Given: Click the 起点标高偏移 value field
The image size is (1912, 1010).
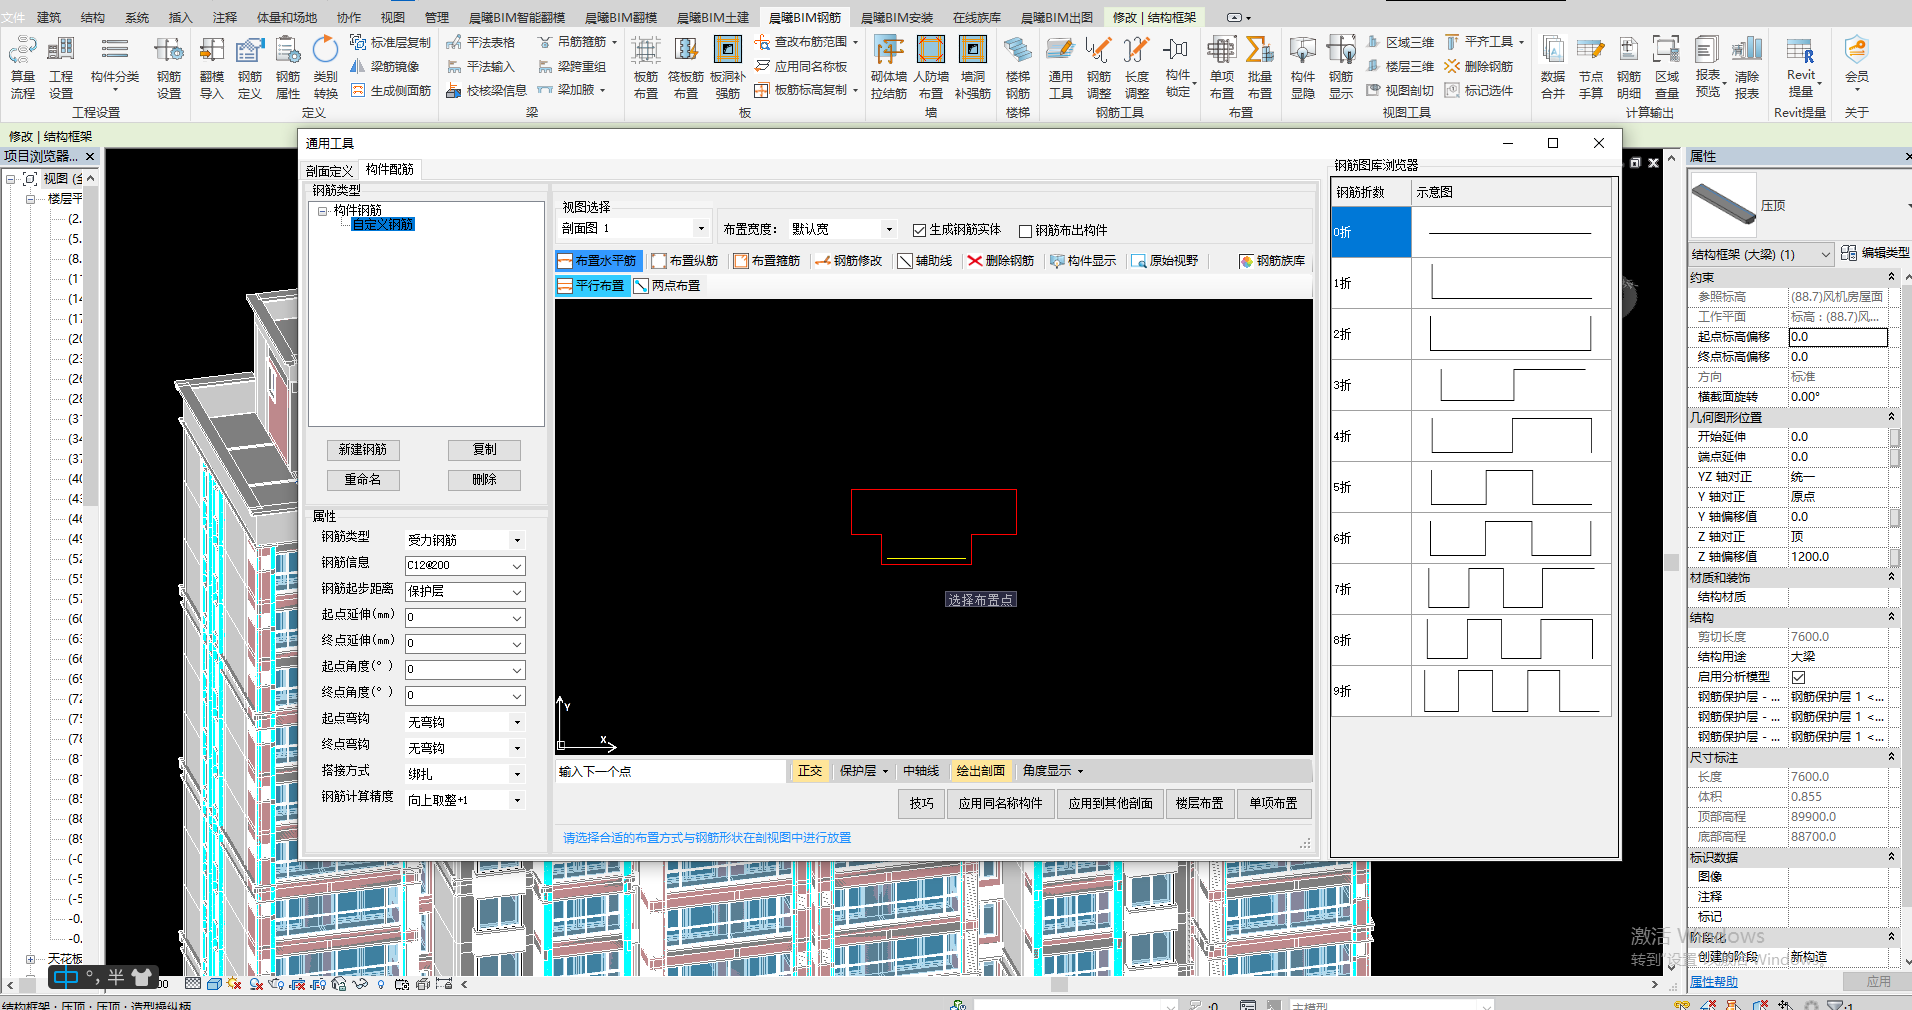Looking at the screenshot, I should (1838, 337).
